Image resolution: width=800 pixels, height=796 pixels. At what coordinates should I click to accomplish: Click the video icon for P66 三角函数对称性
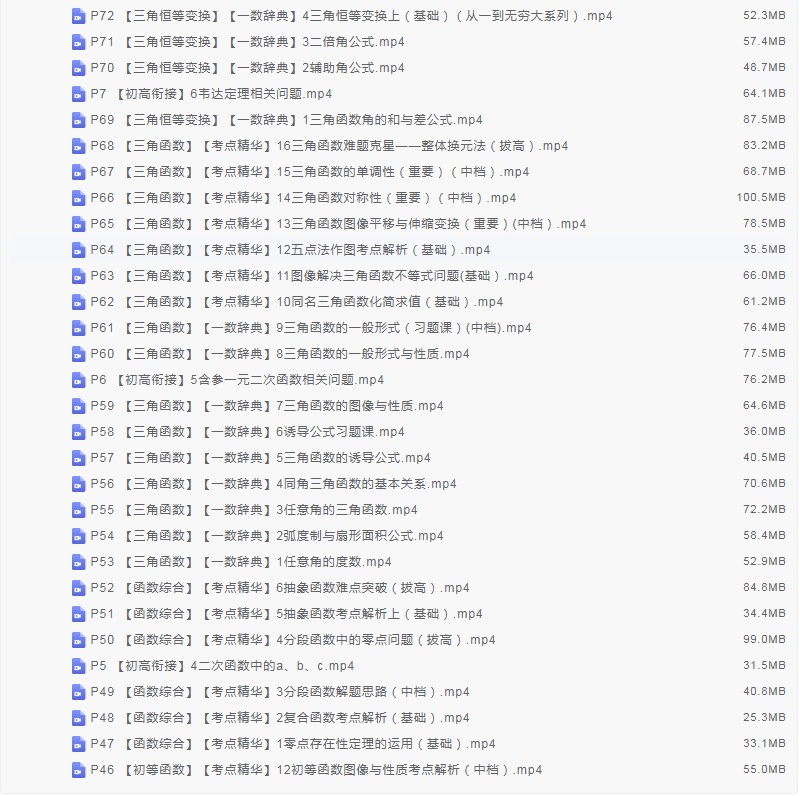coord(78,198)
